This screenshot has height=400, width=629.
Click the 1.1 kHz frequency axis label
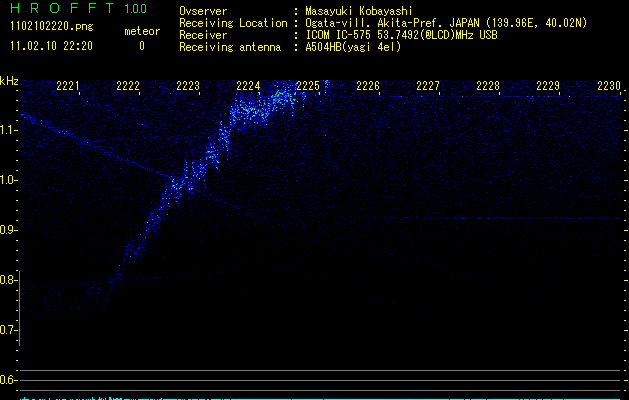9,130
